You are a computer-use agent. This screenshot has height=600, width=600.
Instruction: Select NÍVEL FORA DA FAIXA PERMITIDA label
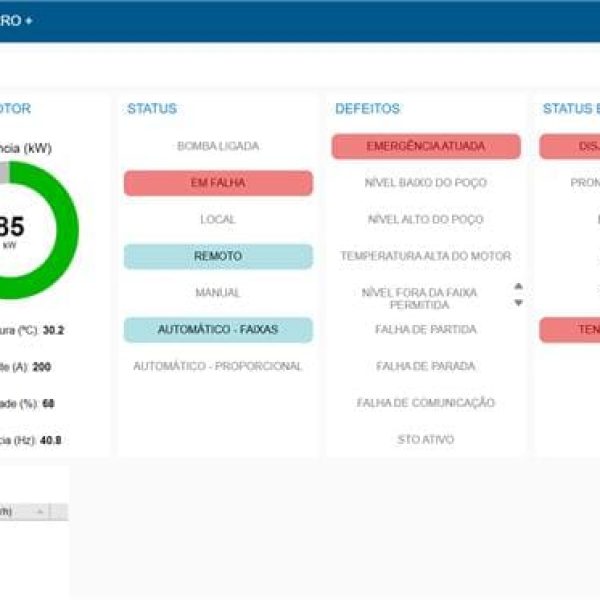click(419, 299)
